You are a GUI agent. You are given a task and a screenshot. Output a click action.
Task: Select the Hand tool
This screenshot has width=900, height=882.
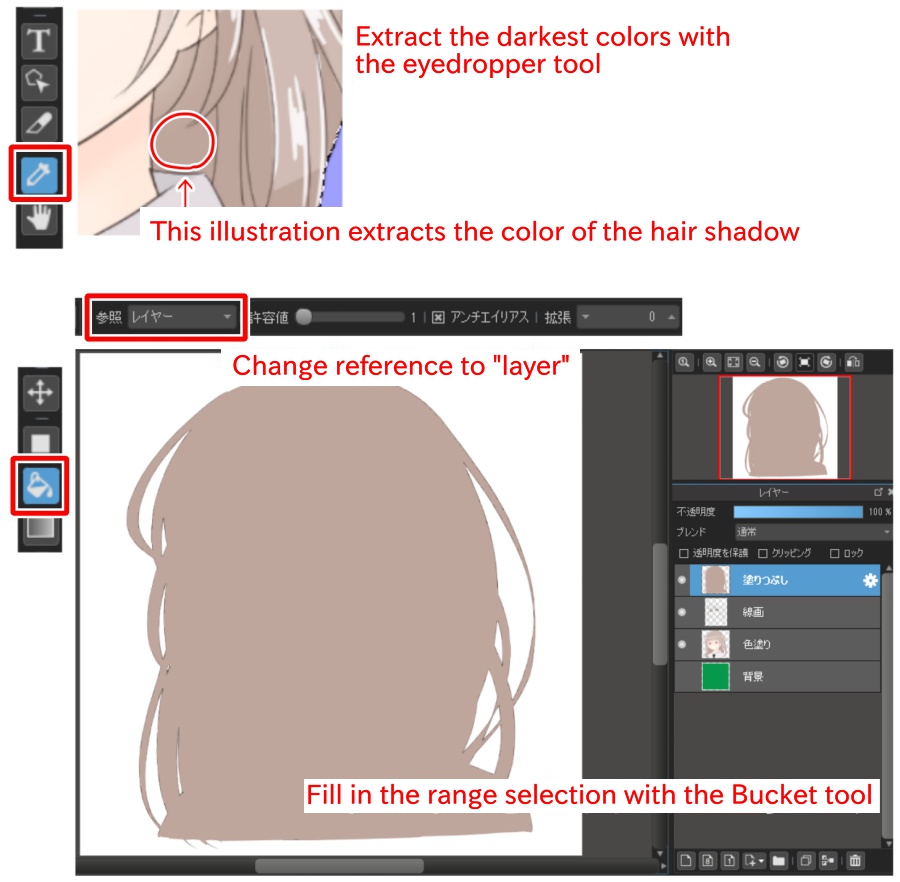(x=39, y=218)
